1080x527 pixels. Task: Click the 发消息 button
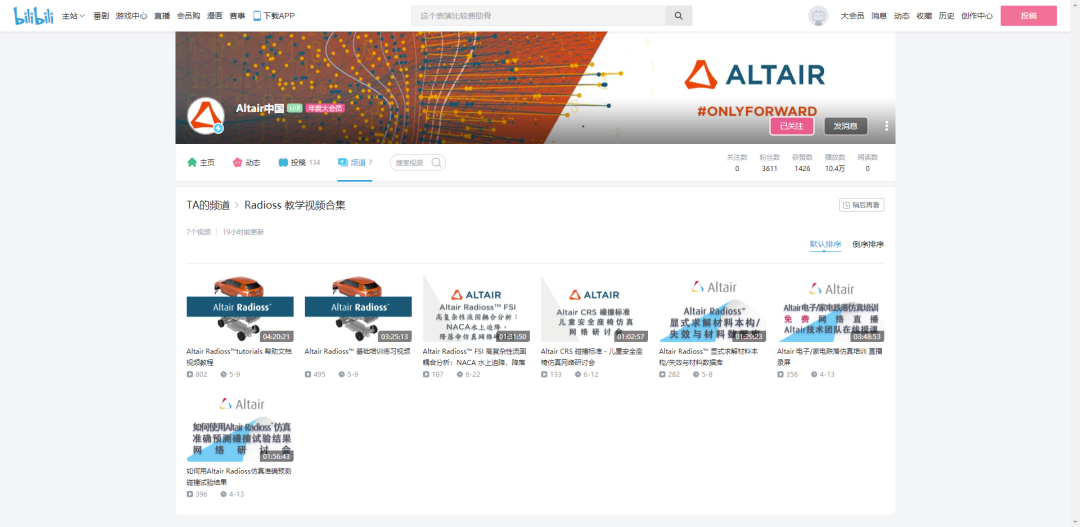pyautogui.click(x=846, y=126)
